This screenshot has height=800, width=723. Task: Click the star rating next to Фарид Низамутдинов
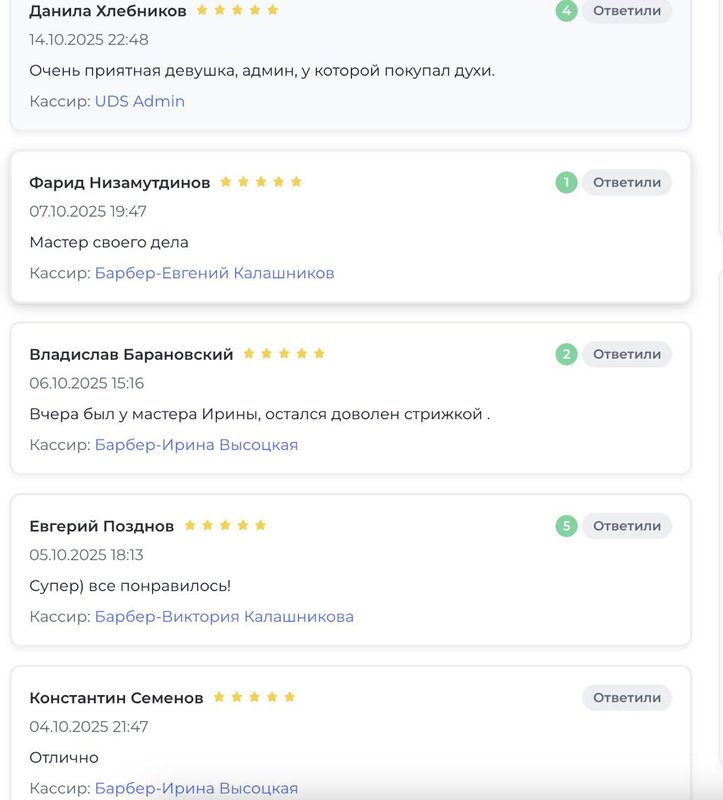tap(260, 182)
